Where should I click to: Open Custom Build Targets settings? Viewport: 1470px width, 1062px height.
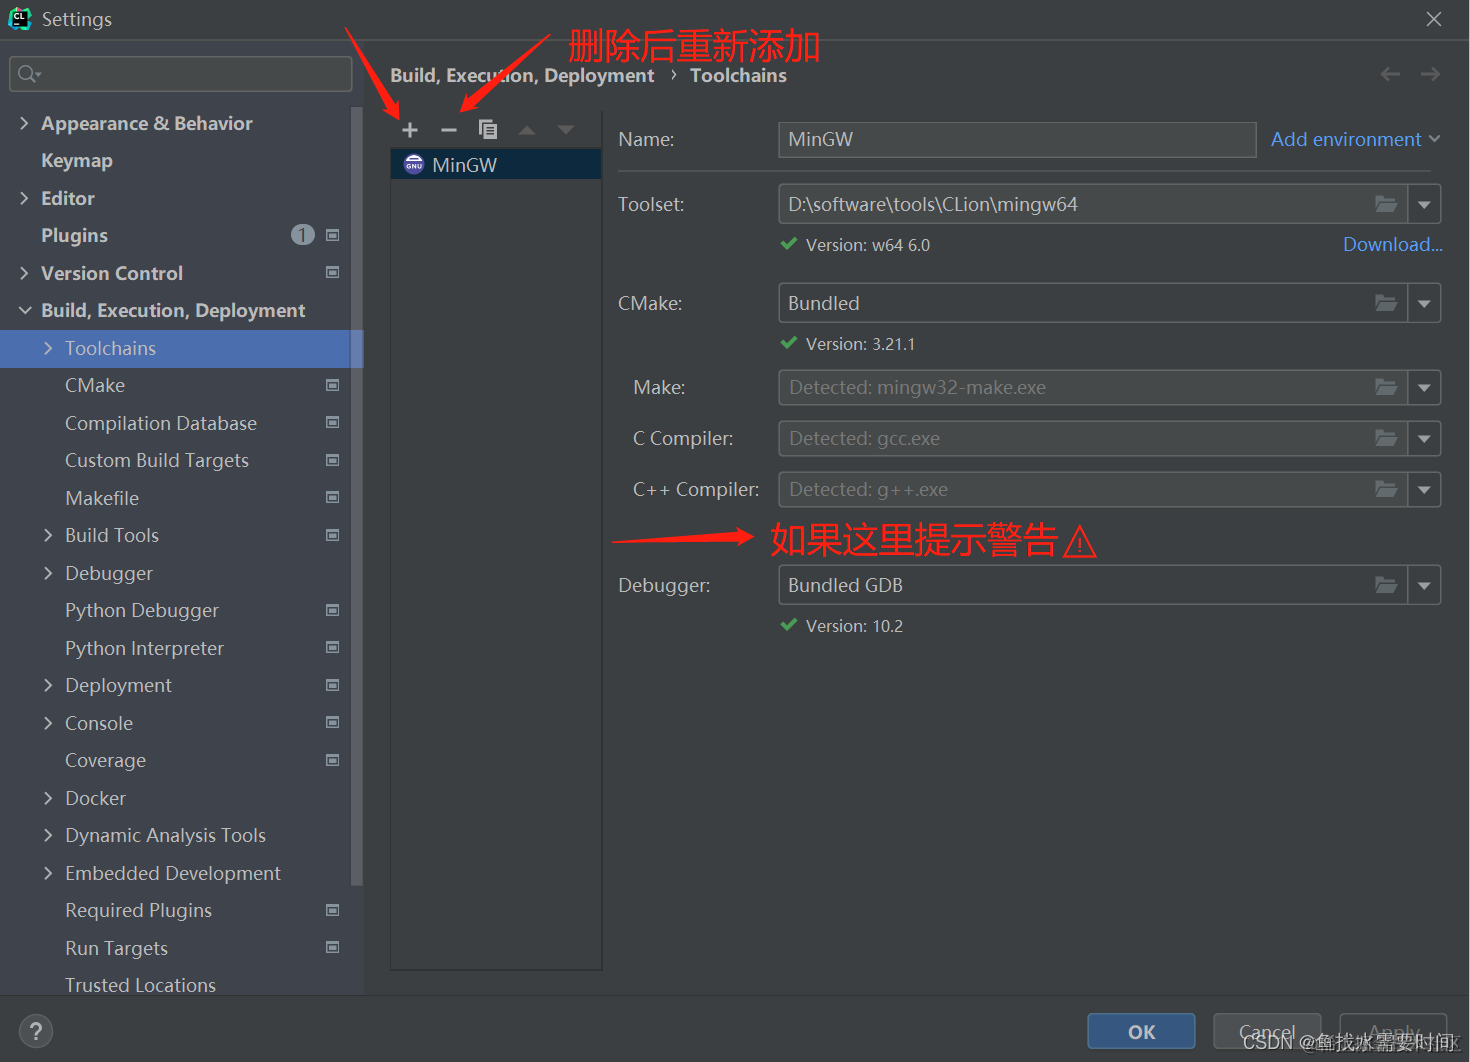click(157, 460)
